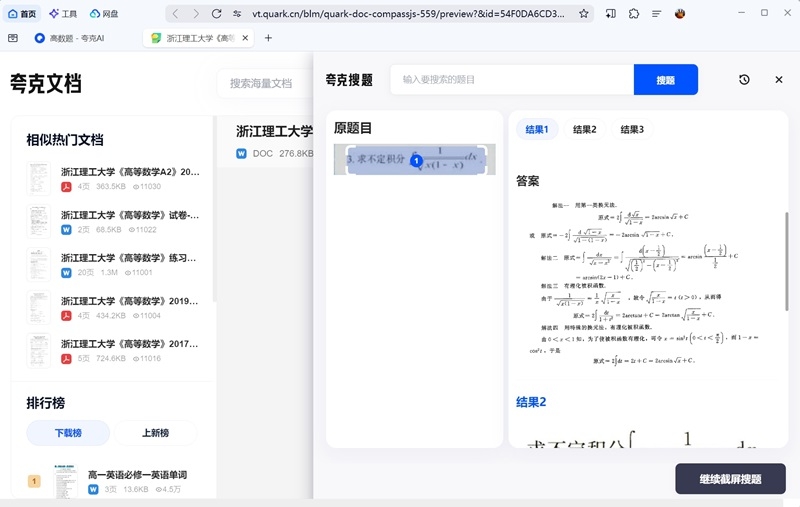
Task: Close the 夸克搜题 panel
Action: 779,80
